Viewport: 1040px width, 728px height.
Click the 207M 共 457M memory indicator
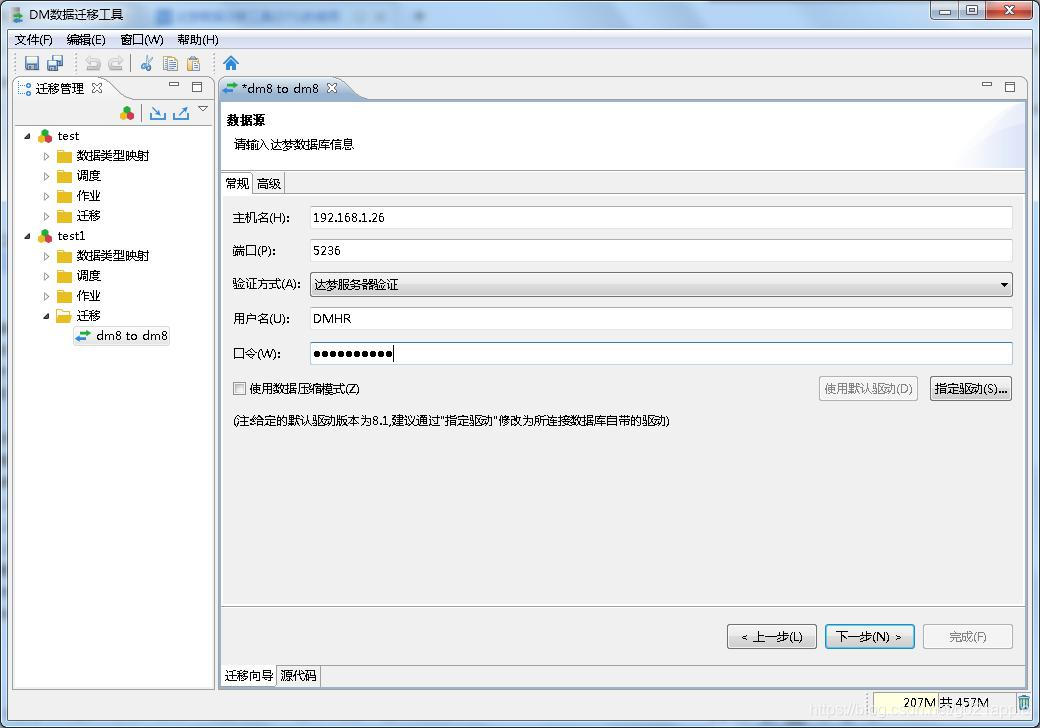[x=944, y=702]
